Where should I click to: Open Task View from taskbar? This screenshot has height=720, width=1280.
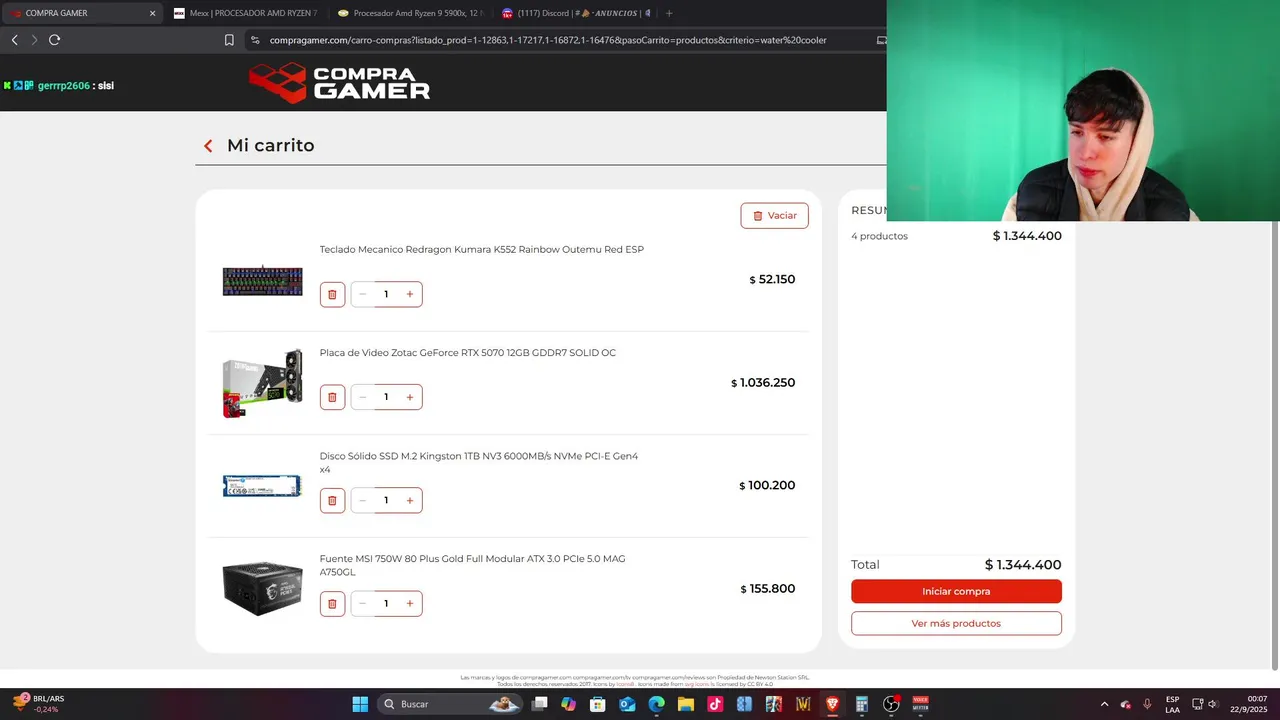pos(540,704)
